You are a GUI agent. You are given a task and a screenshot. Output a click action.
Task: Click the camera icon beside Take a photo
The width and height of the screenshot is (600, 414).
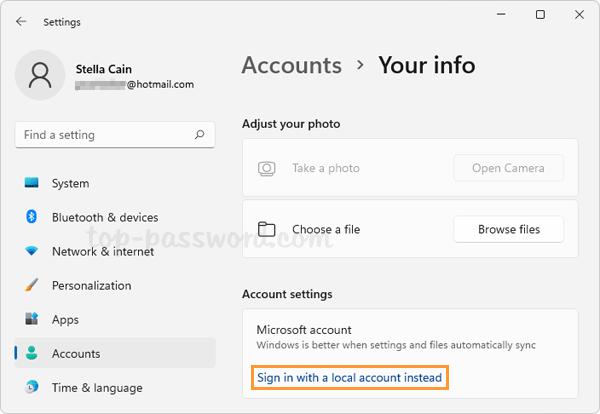pos(267,168)
